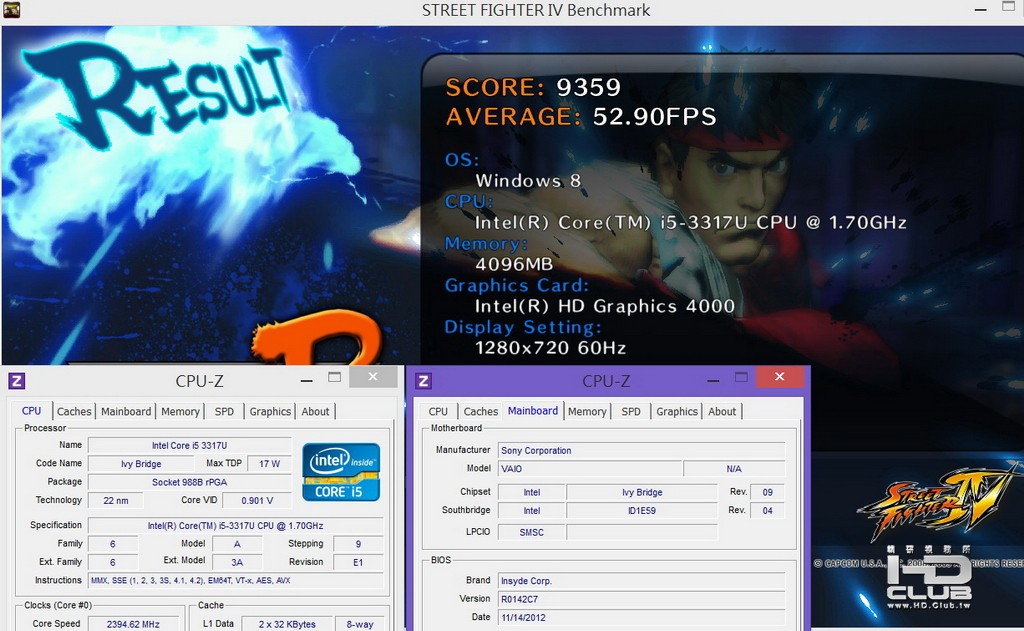Click the BIOS Date field '11/14/2012'

641,617
